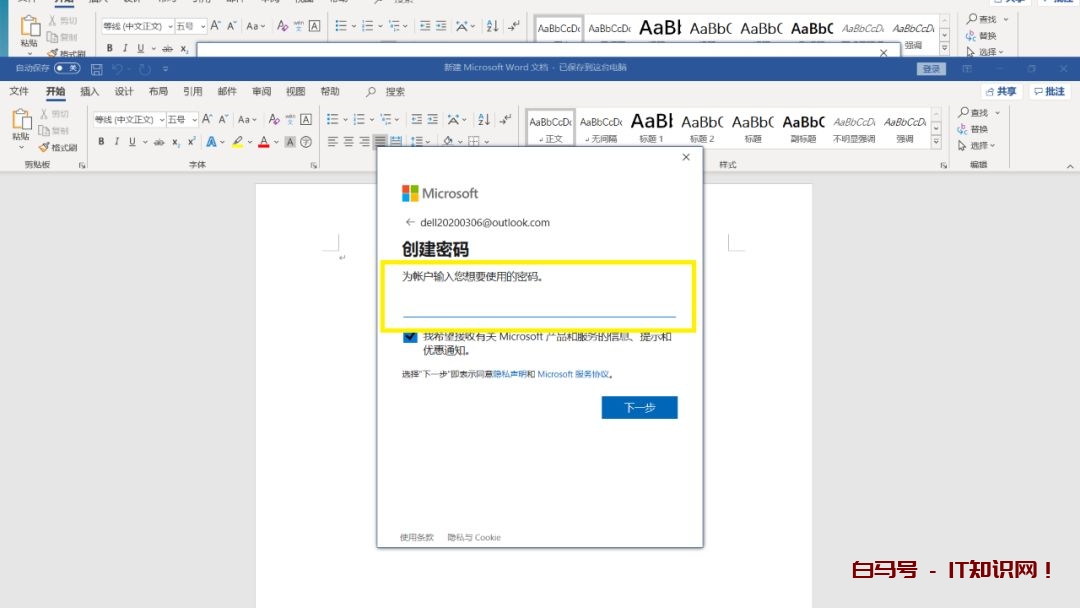Click the yellow text highlight color button
Viewport: 1080px width, 608px height.
tap(239, 142)
